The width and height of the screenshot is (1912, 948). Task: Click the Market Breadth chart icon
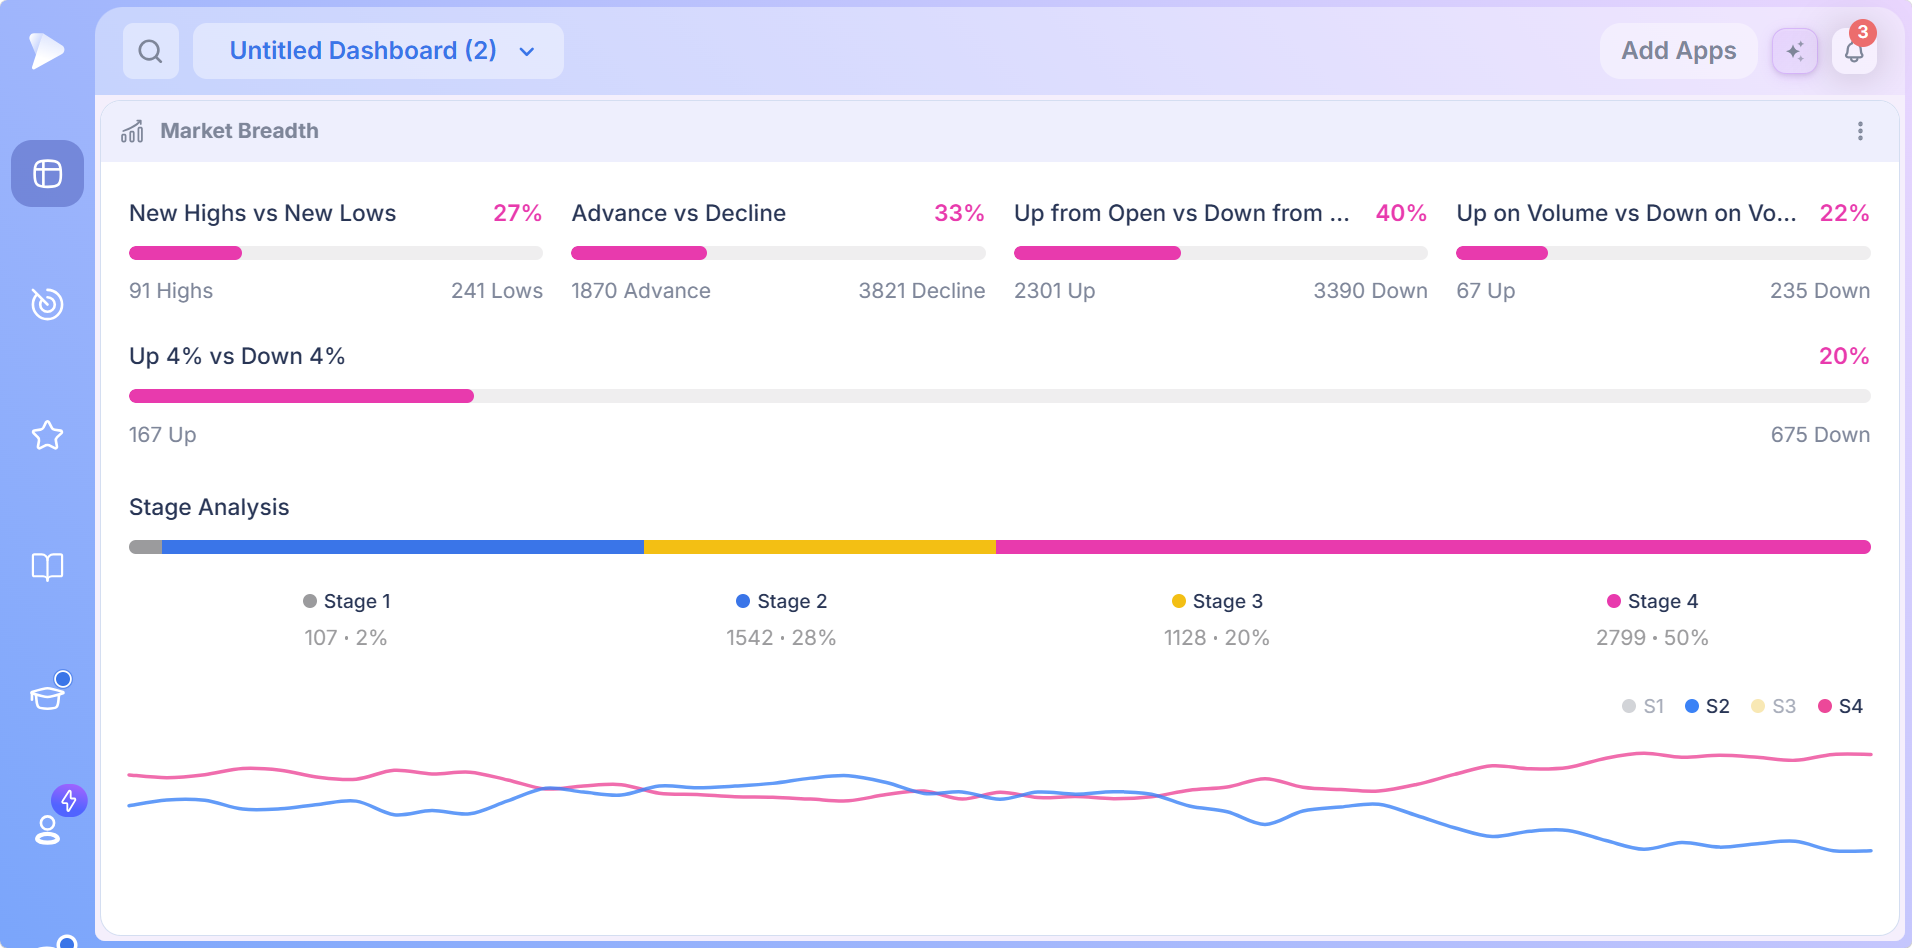point(132,131)
